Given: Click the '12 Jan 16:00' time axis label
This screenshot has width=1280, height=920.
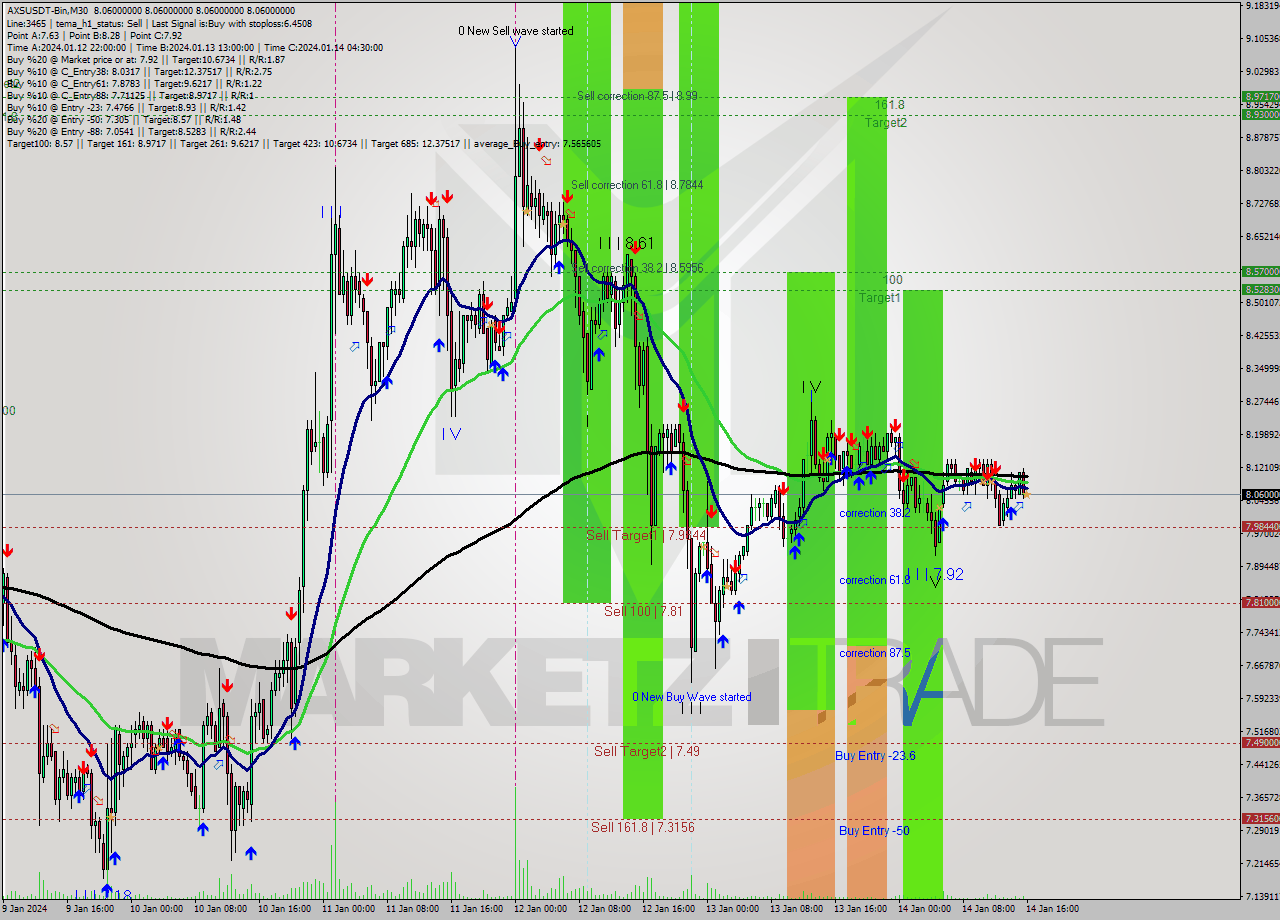Looking at the screenshot, I should coord(668,909).
